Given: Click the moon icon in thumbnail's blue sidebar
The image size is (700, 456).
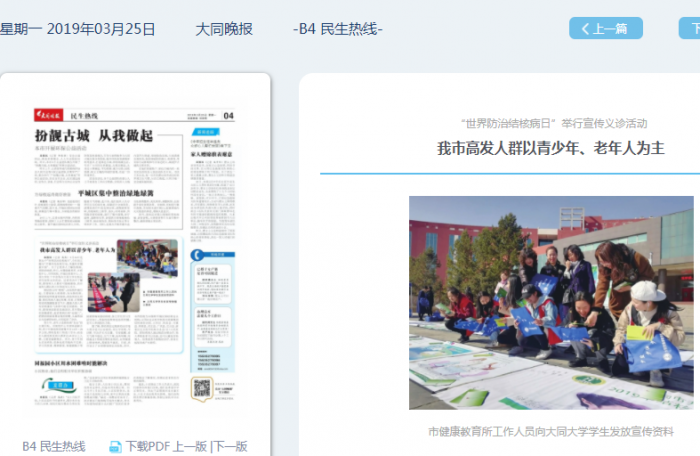Looking at the screenshot, I should (197, 255).
